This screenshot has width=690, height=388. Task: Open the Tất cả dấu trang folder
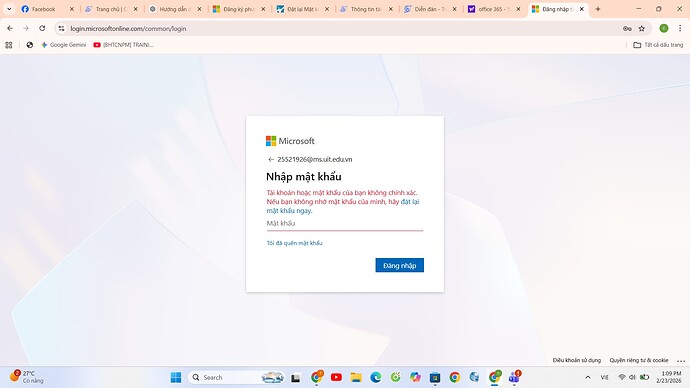coord(658,45)
